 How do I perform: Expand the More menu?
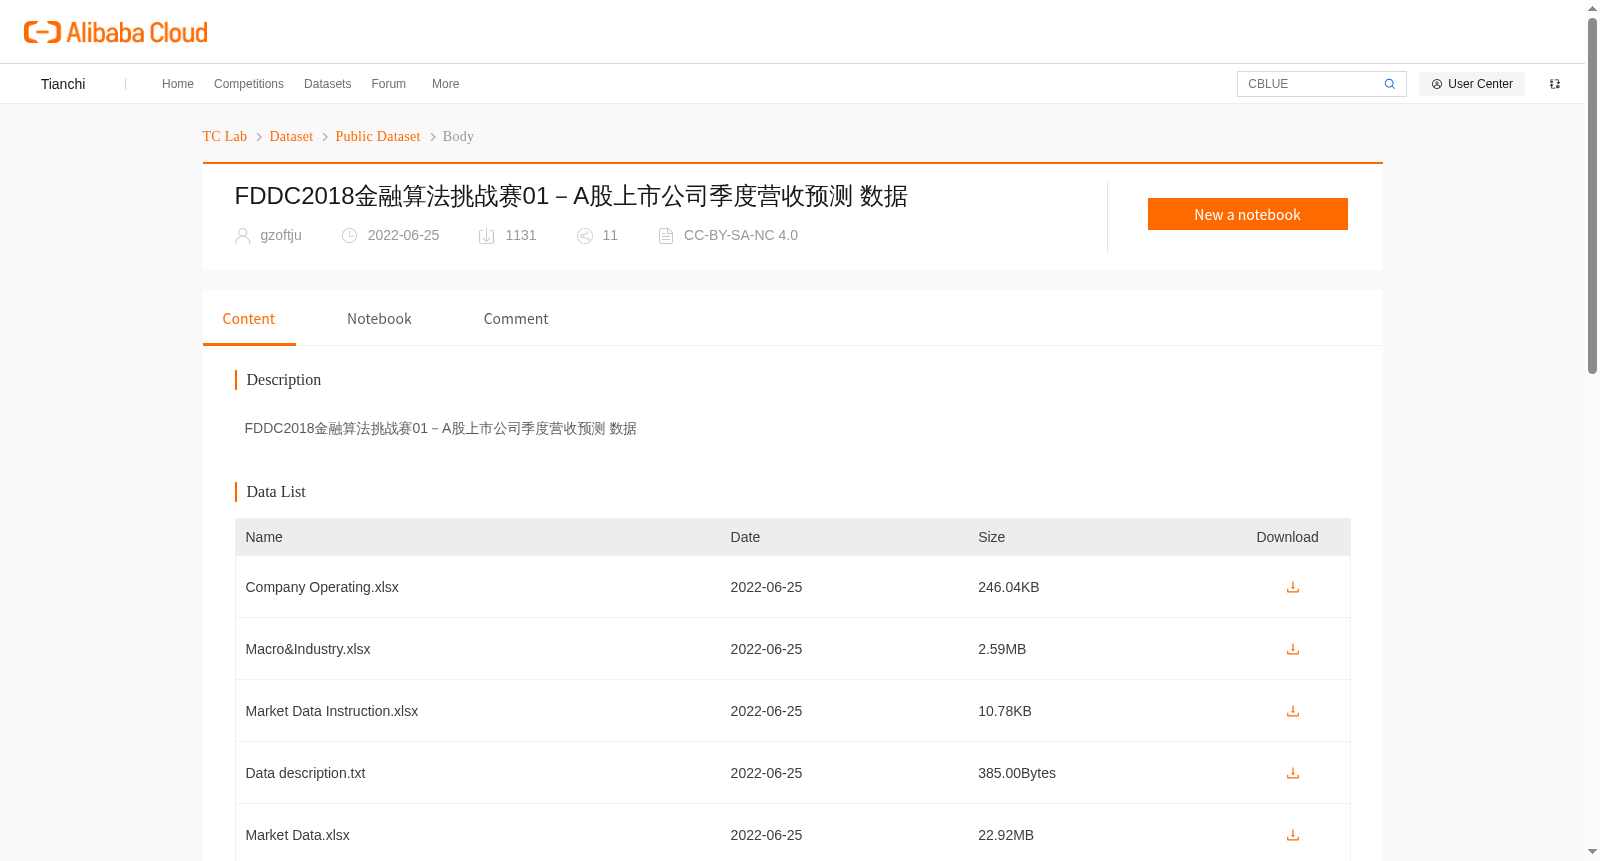click(x=445, y=84)
